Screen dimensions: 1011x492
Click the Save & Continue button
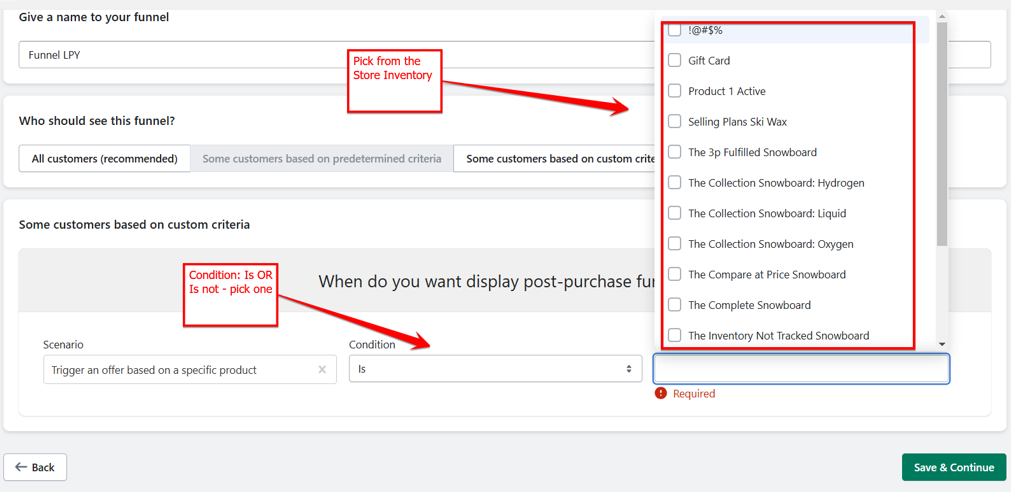coord(953,467)
